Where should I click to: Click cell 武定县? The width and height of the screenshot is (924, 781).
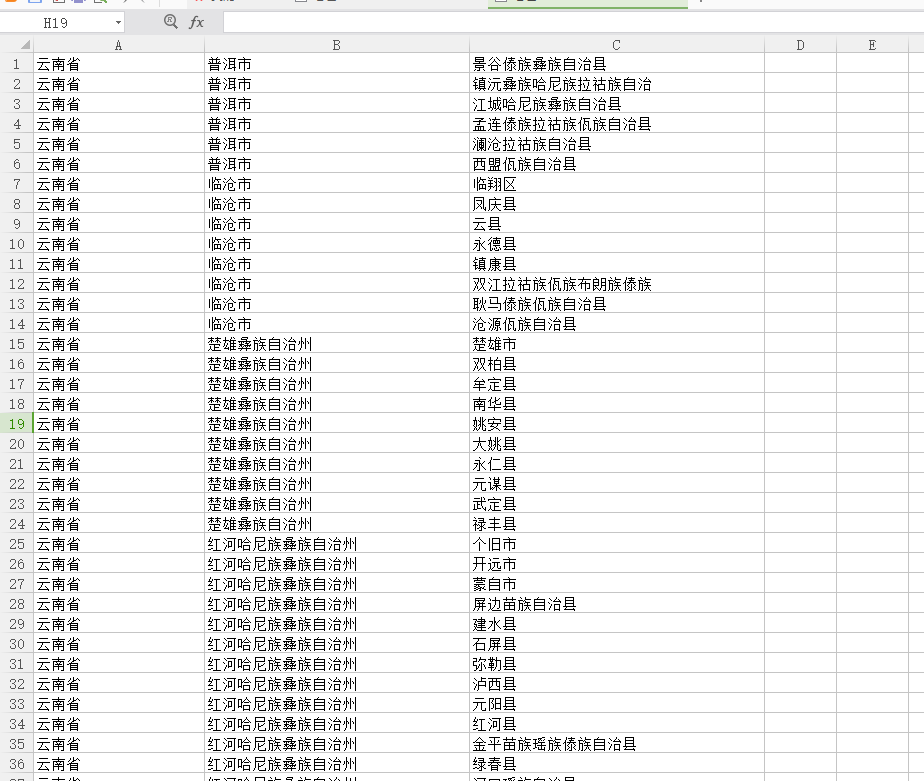point(616,504)
